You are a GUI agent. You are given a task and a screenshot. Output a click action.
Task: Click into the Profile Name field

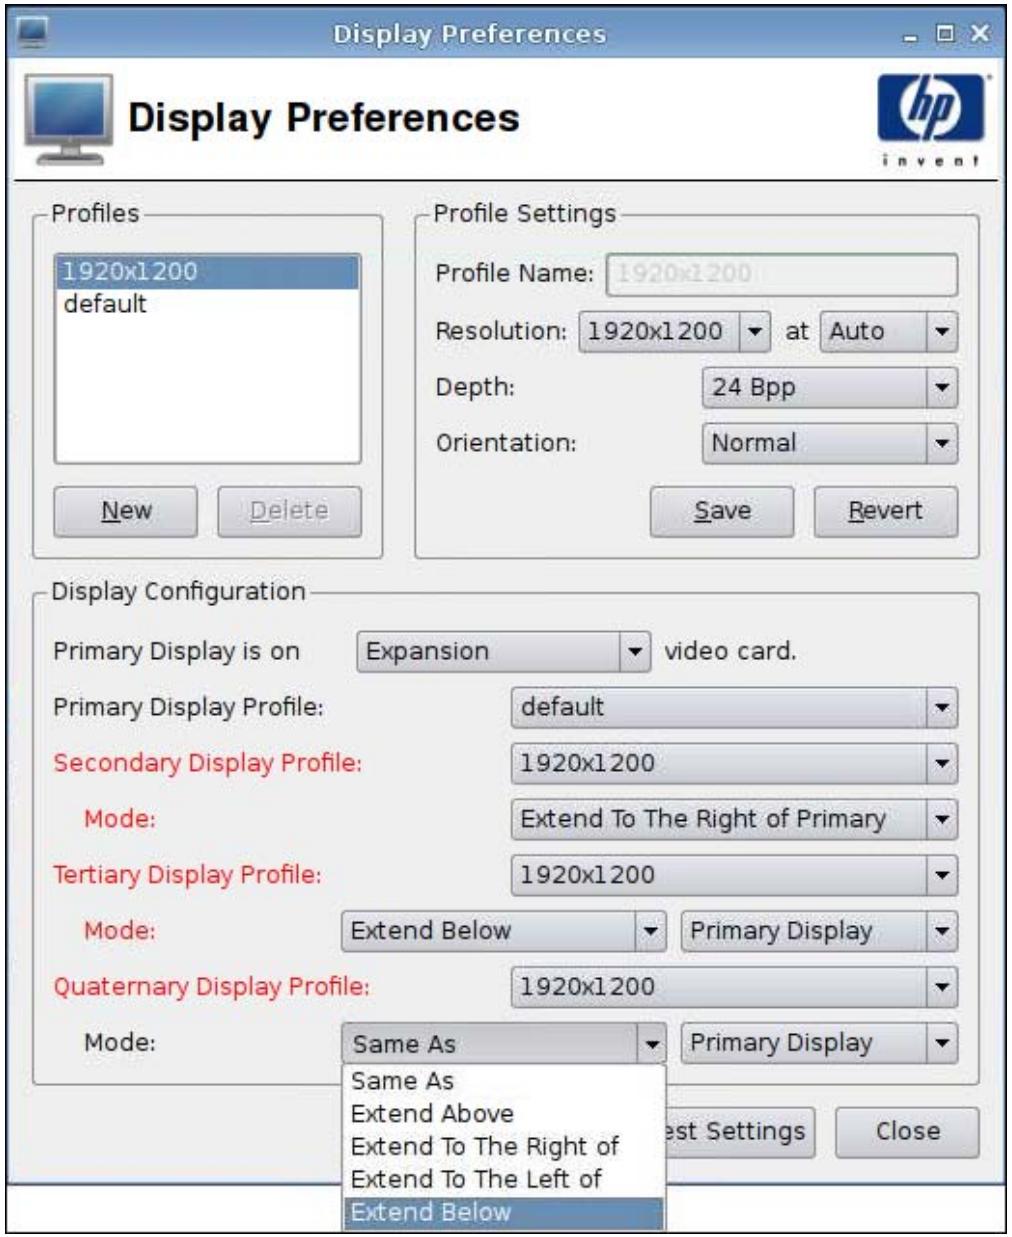point(781,274)
